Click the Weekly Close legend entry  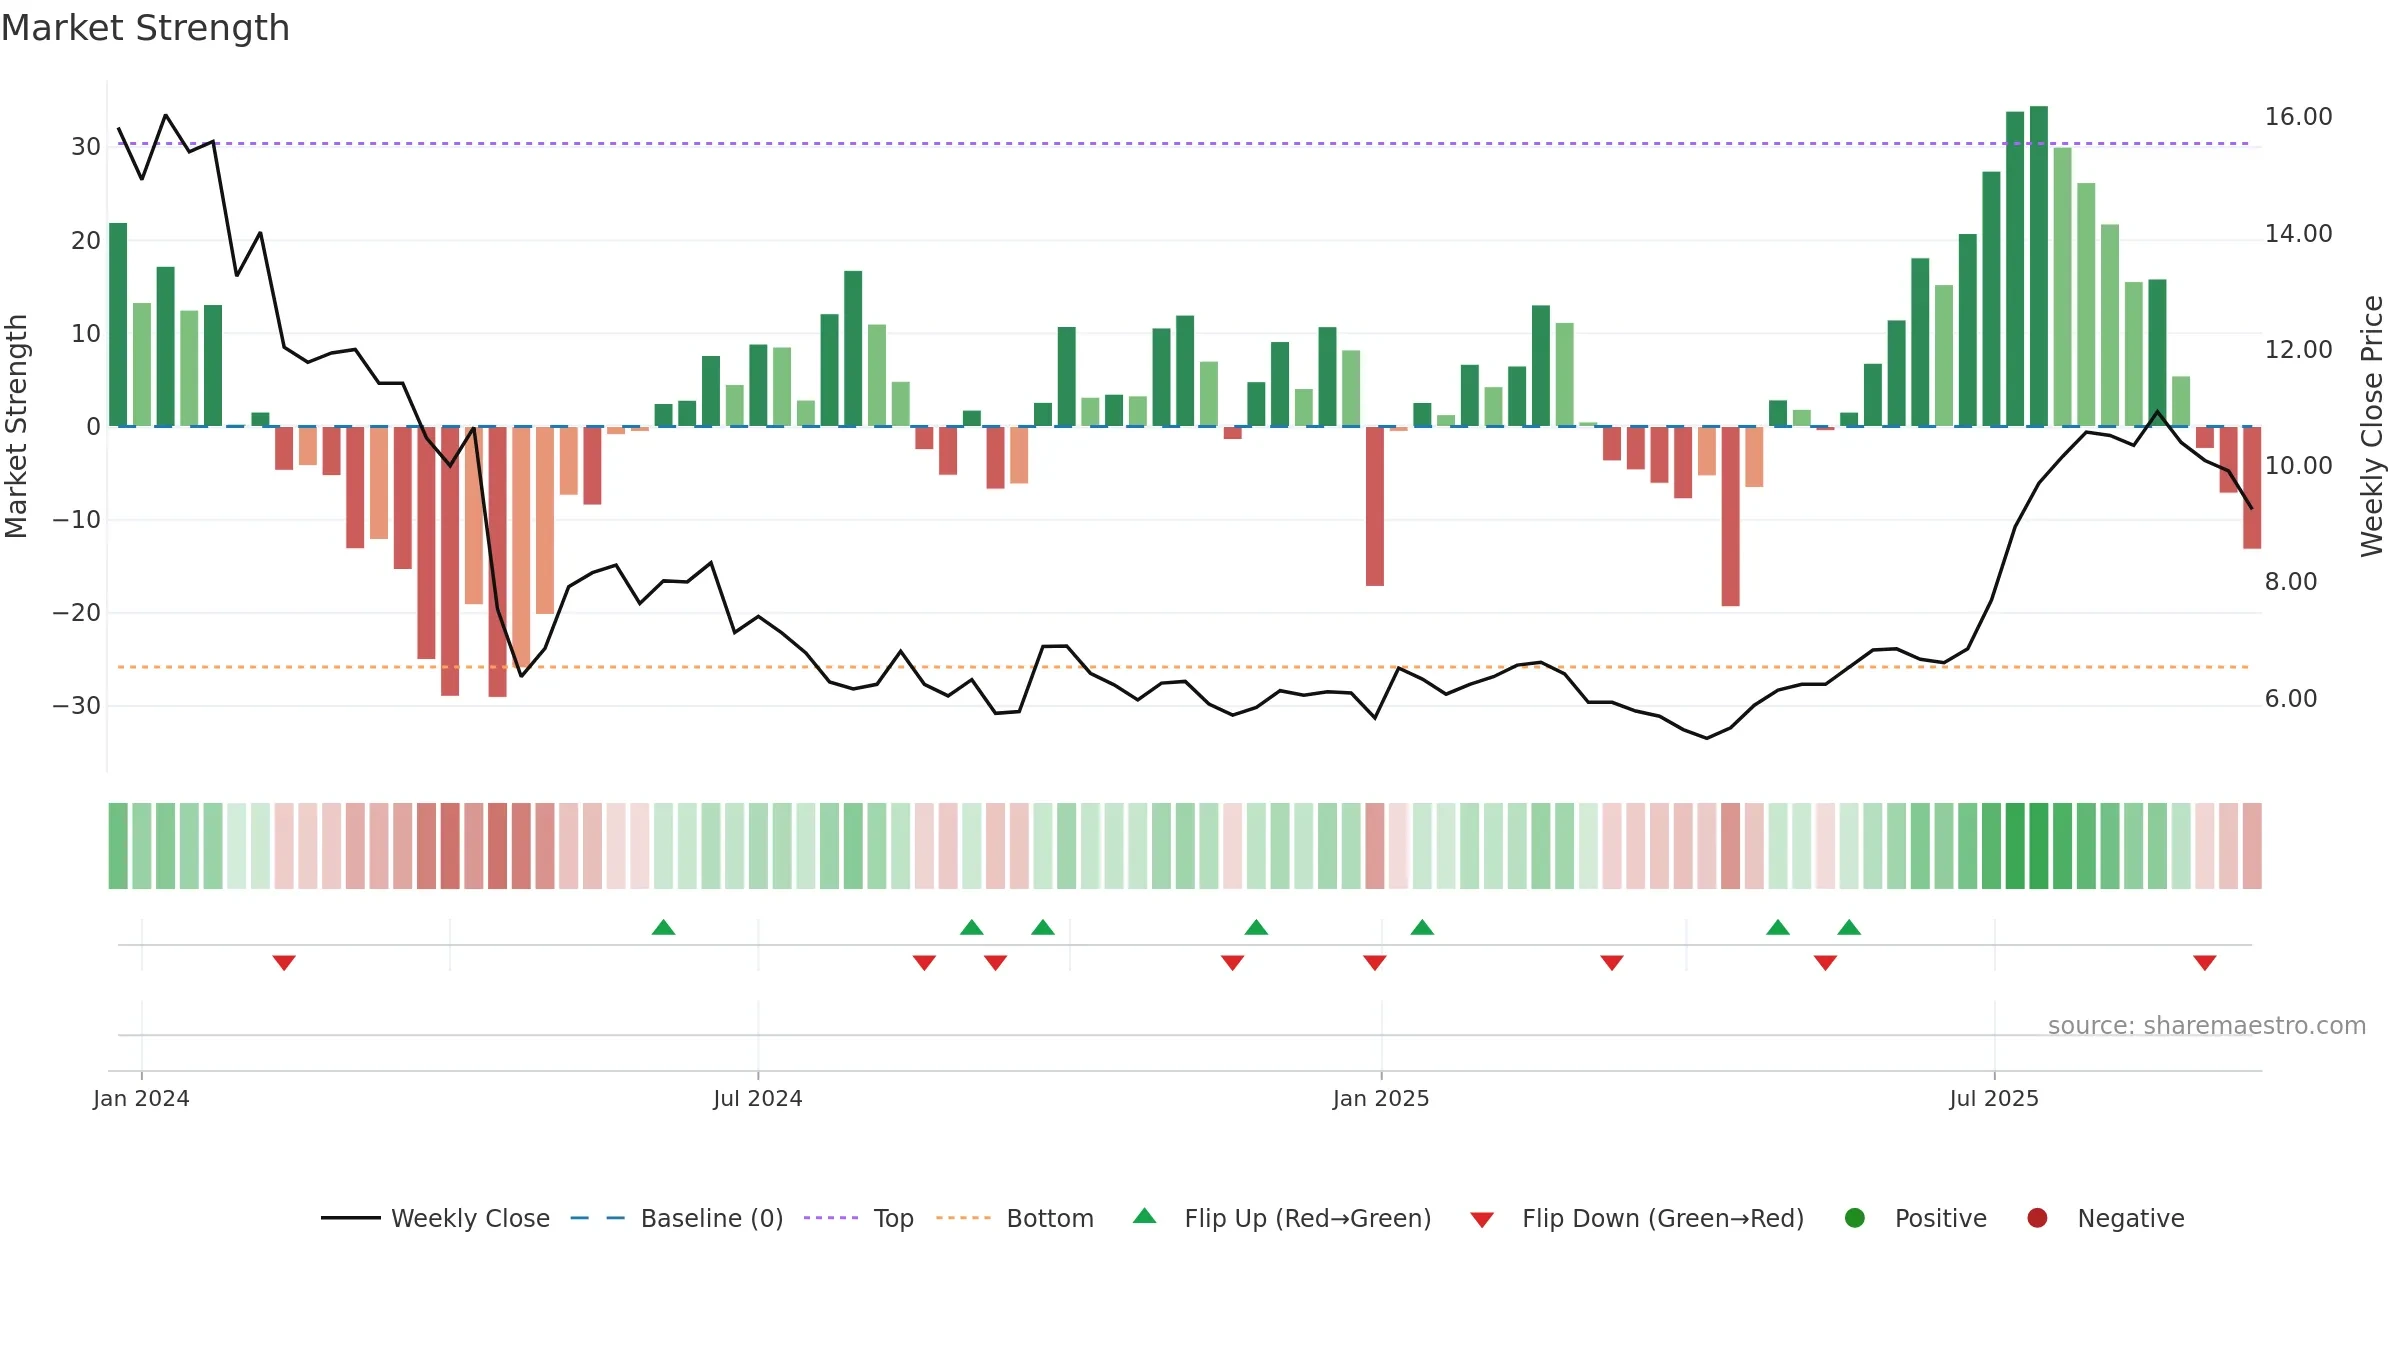tap(435, 1218)
